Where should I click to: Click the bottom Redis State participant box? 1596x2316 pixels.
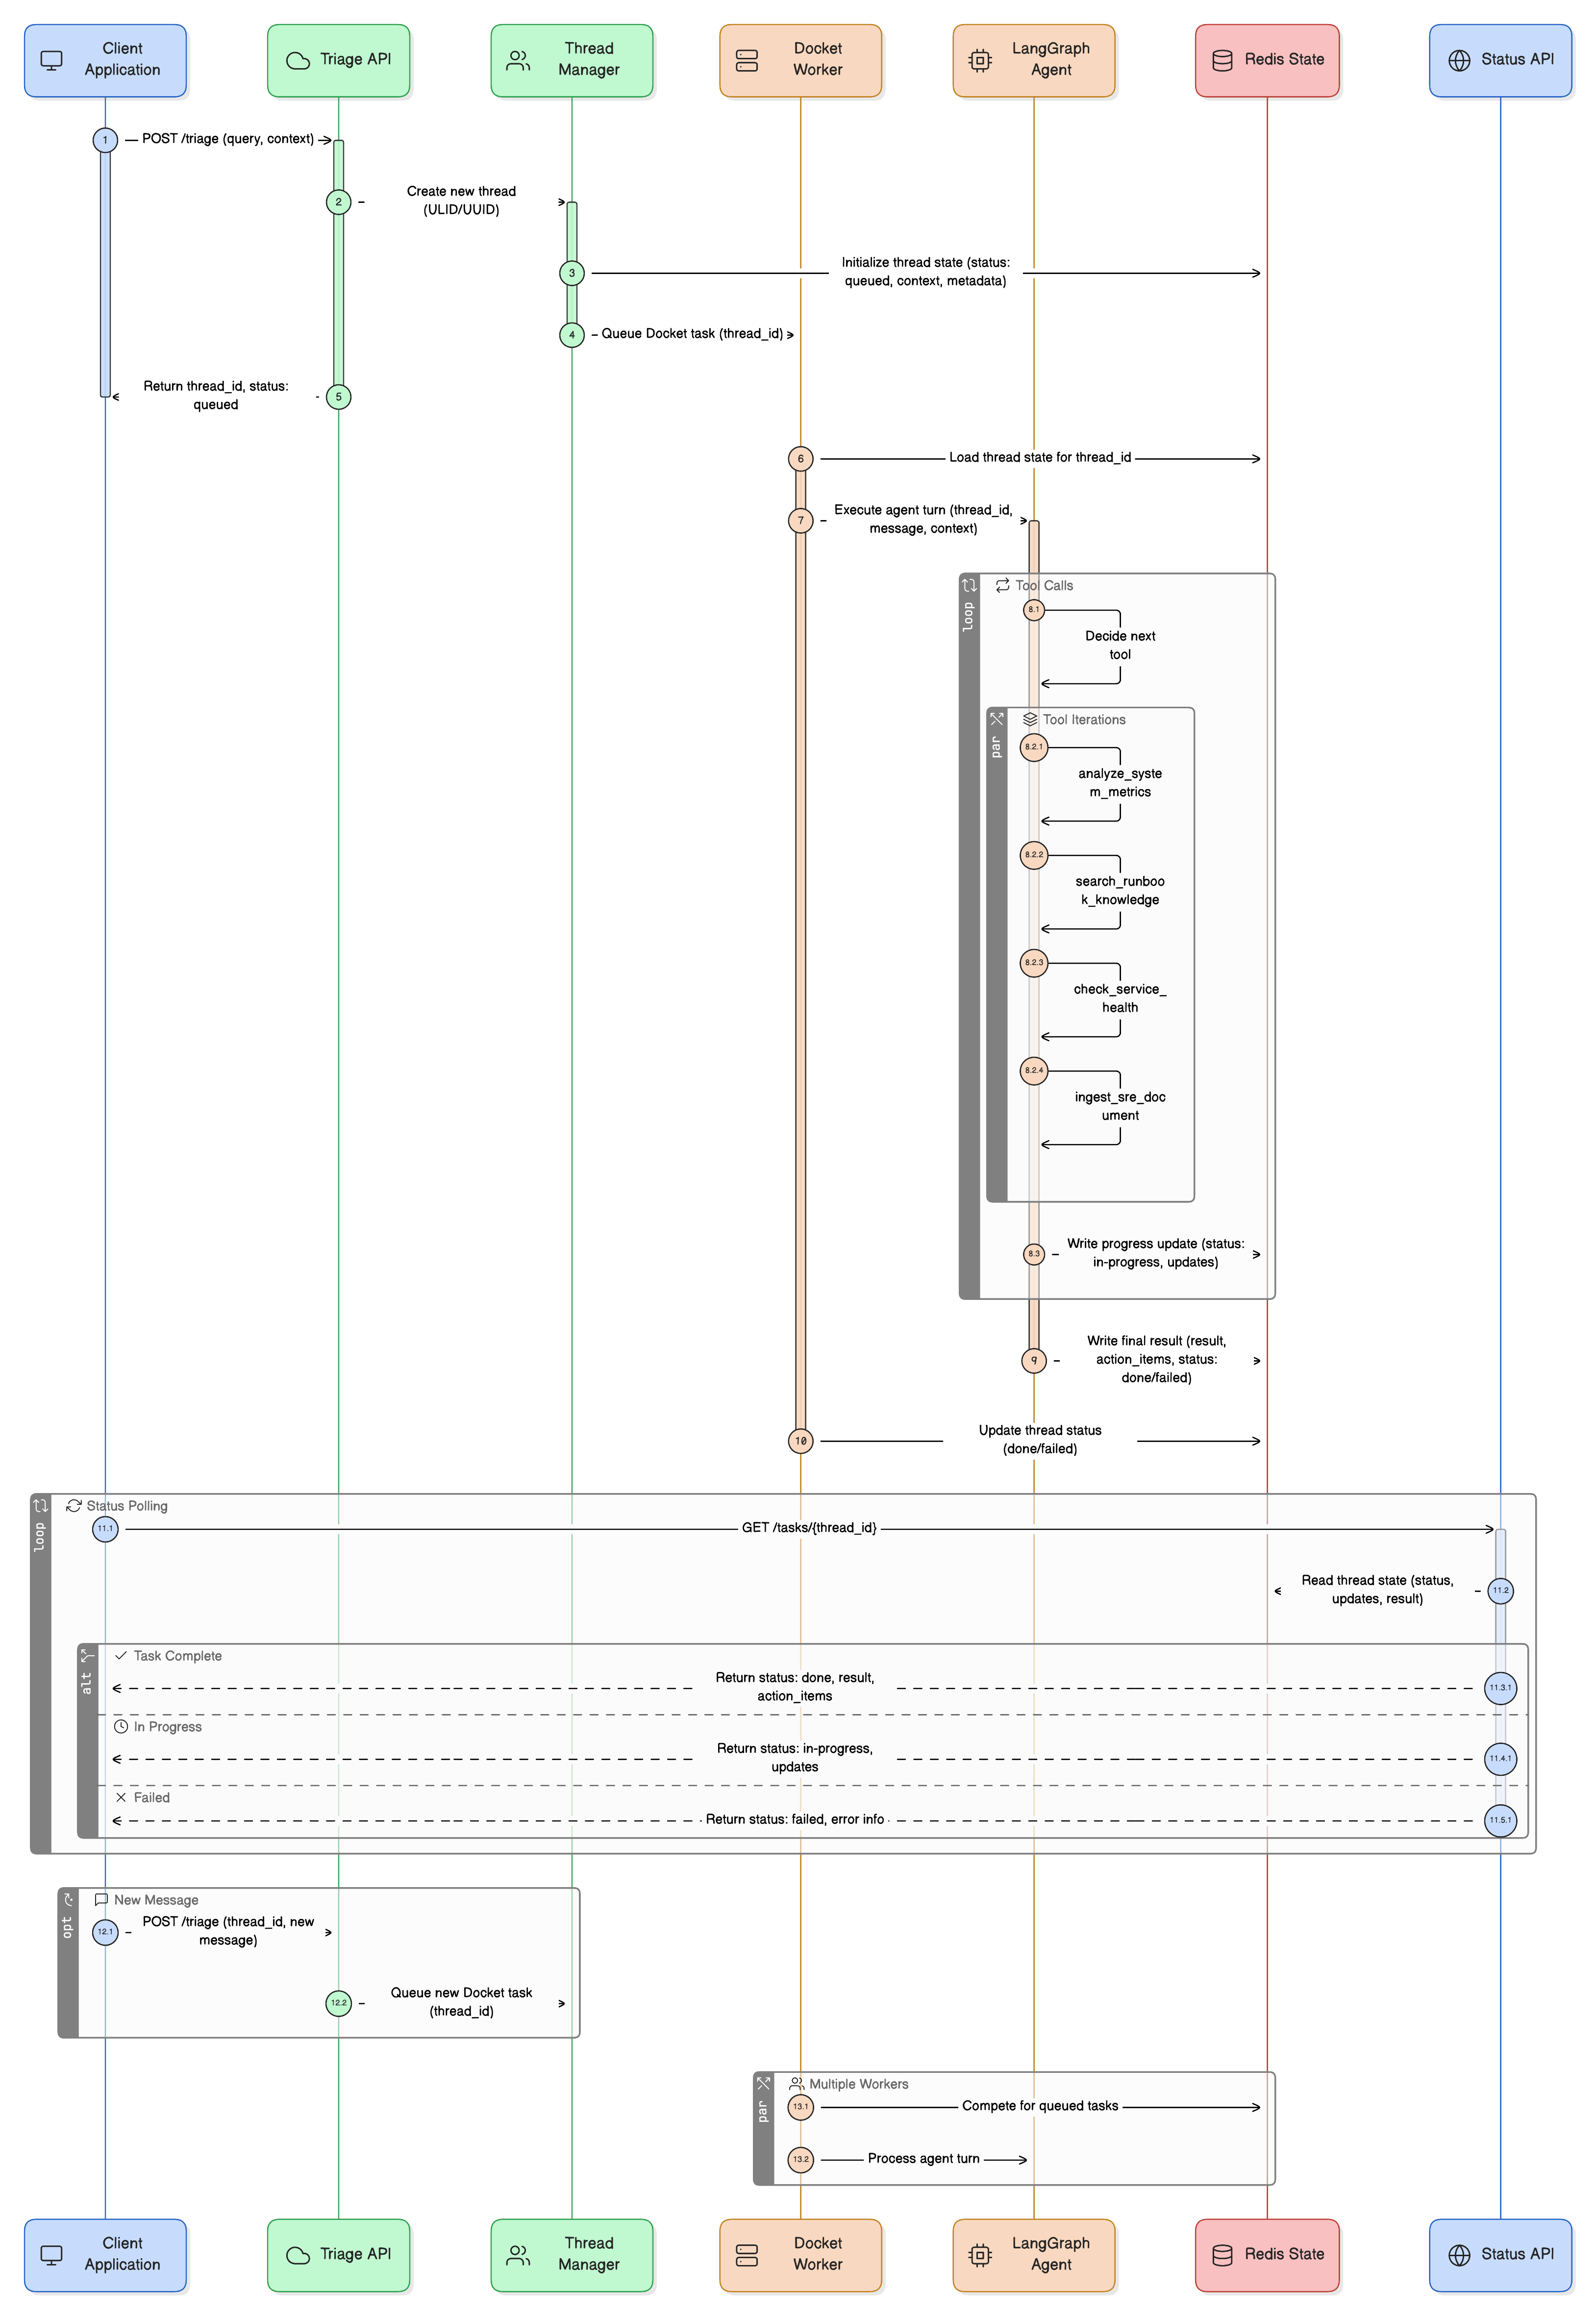[x=1266, y=2254]
